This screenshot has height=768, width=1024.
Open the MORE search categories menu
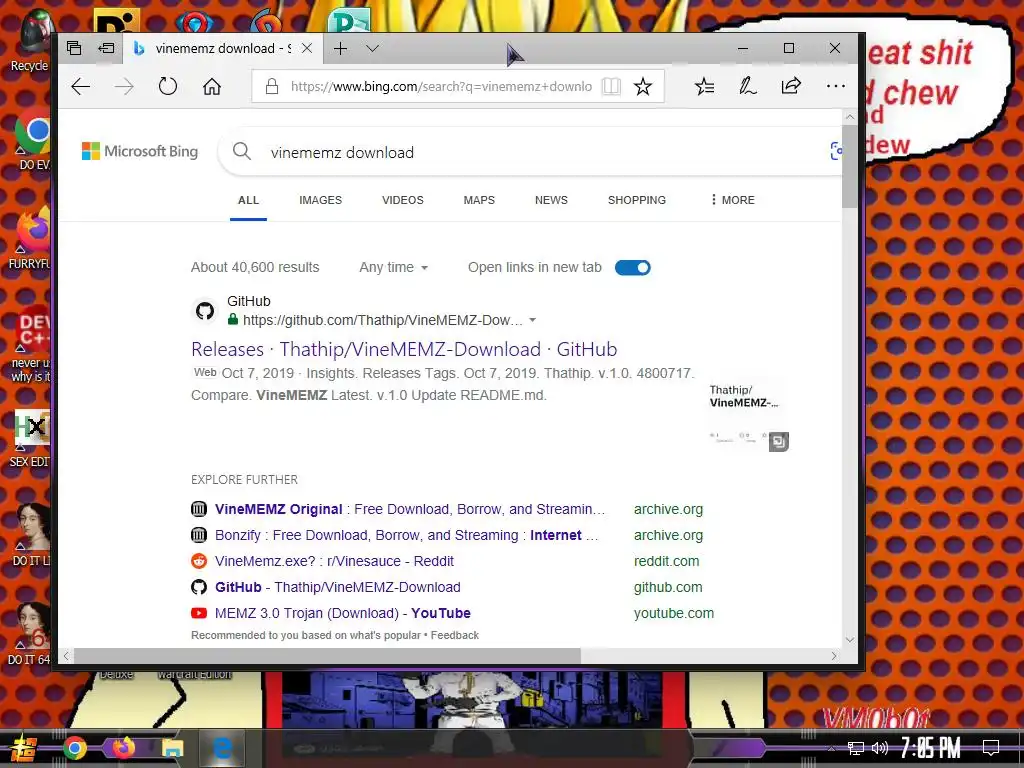pyautogui.click(x=732, y=200)
